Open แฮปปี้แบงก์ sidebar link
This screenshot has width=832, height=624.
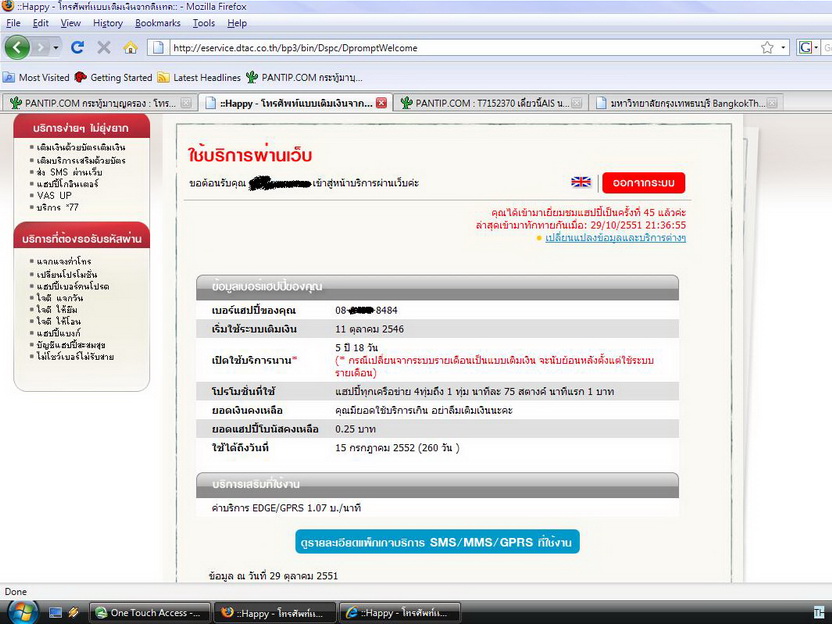[58, 333]
